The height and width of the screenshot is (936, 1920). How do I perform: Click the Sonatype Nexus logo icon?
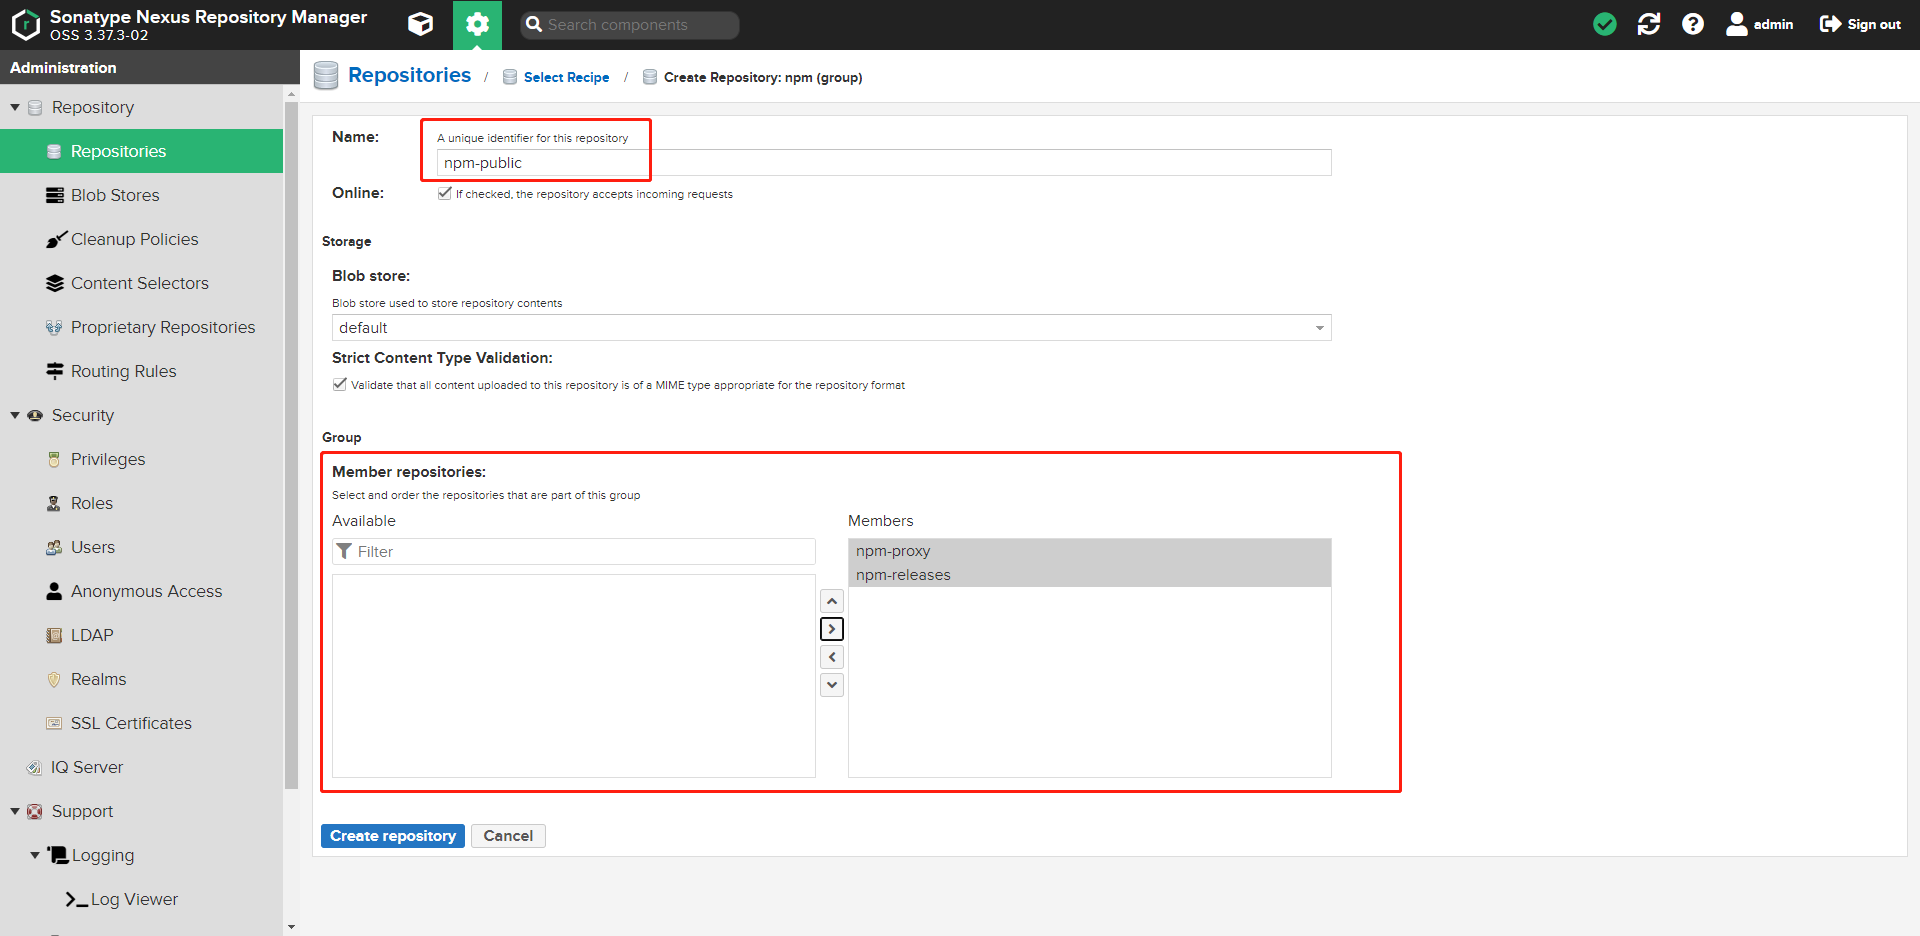coord(25,25)
